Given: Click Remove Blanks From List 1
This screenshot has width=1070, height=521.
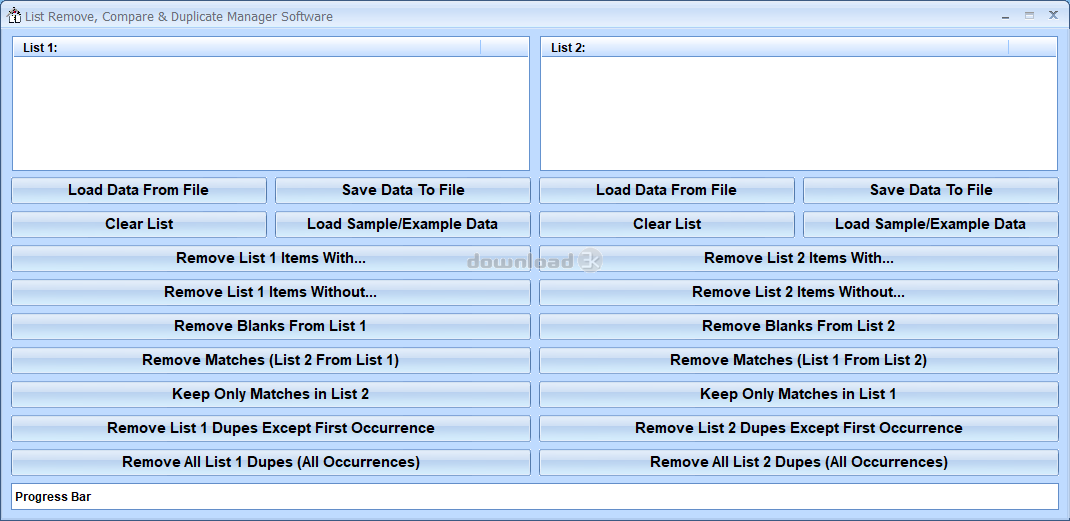Looking at the screenshot, I should click(271, 326).
